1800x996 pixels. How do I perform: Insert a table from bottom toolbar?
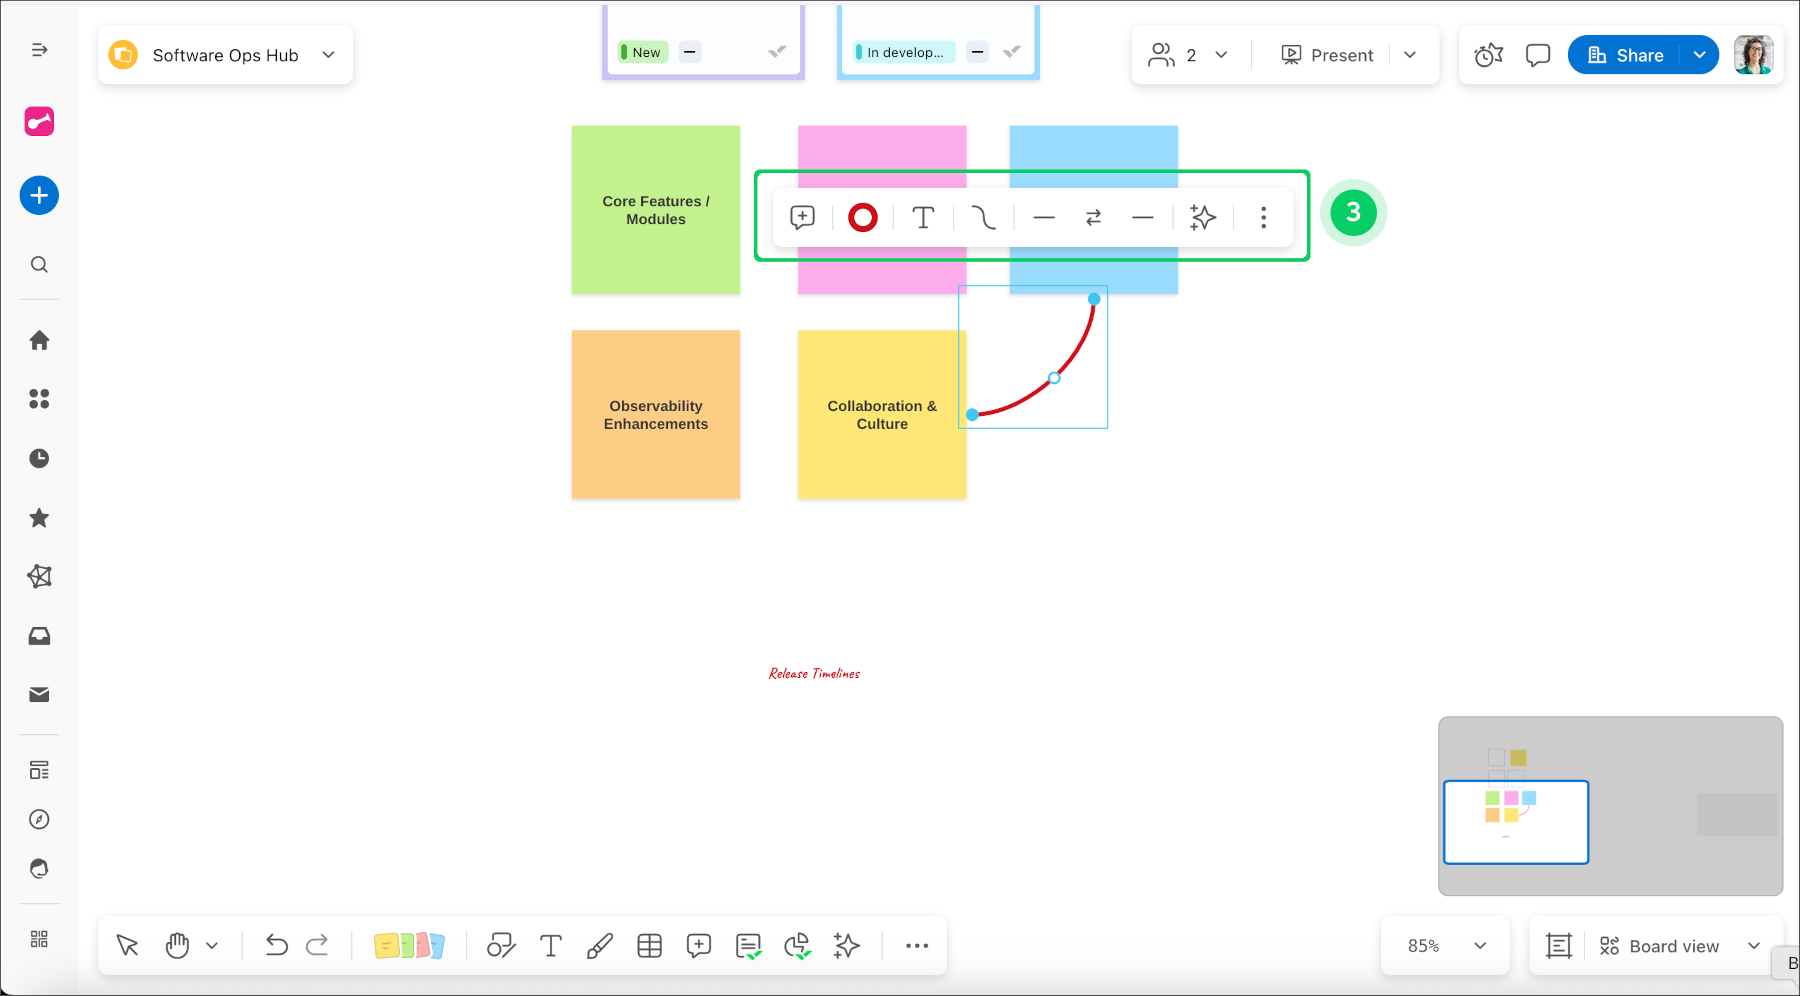(x=650, y=945)
